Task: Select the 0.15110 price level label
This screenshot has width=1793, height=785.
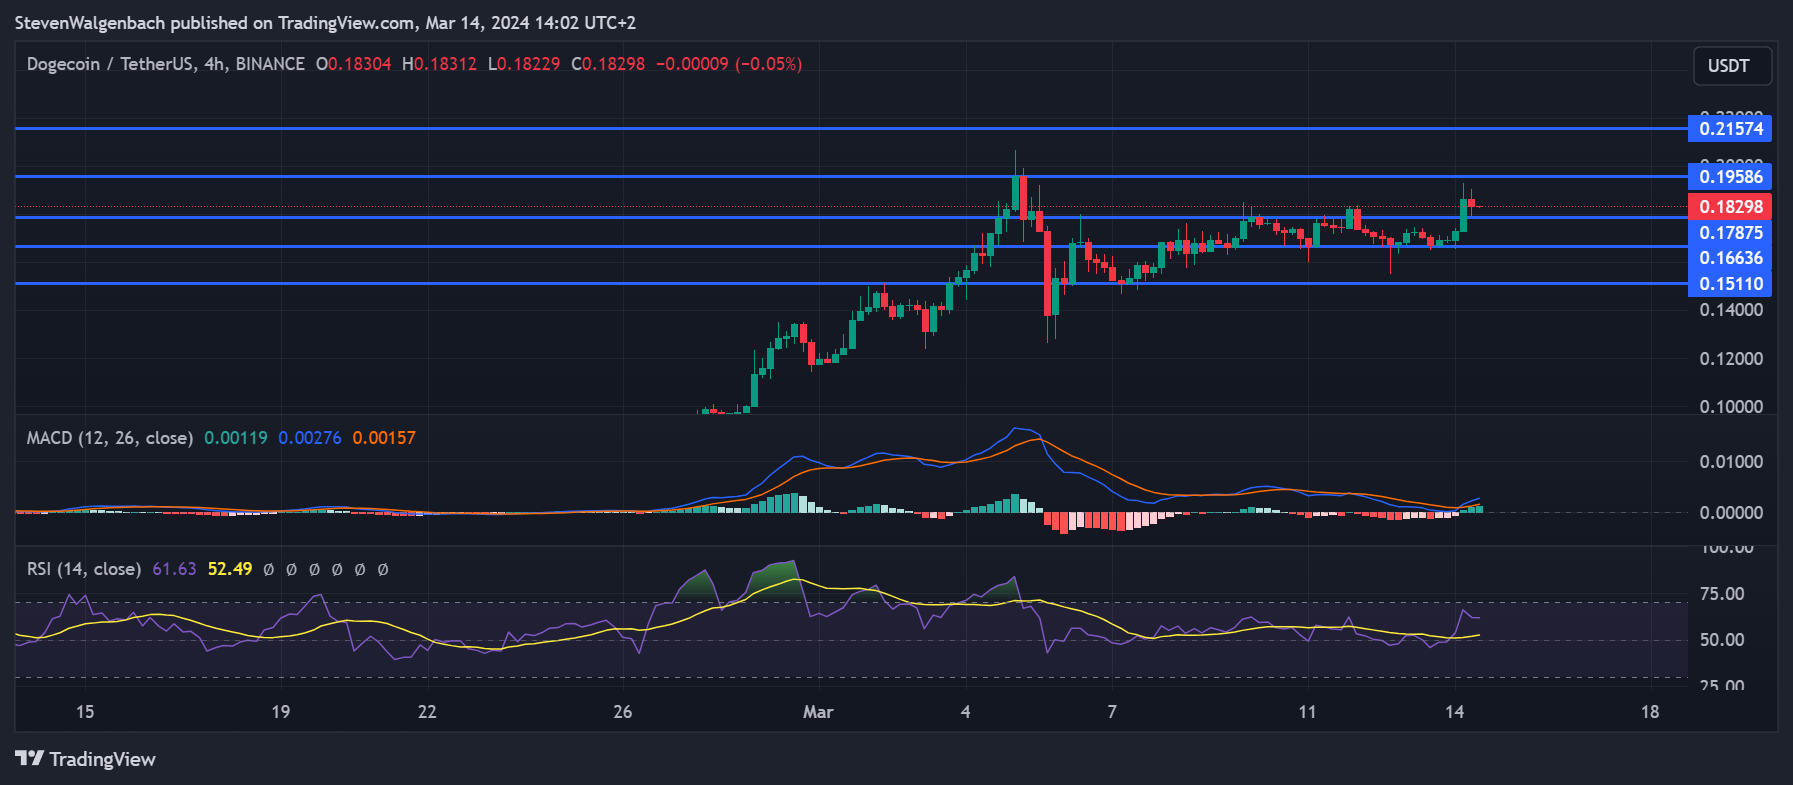Action: coord(1730,284)
